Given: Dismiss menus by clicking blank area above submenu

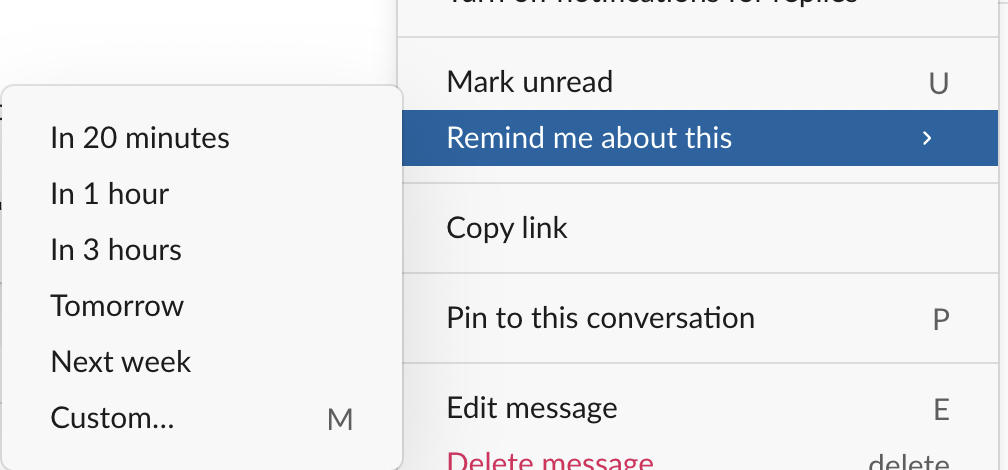Looking at the screenshot, I should [x=200, y=40].
